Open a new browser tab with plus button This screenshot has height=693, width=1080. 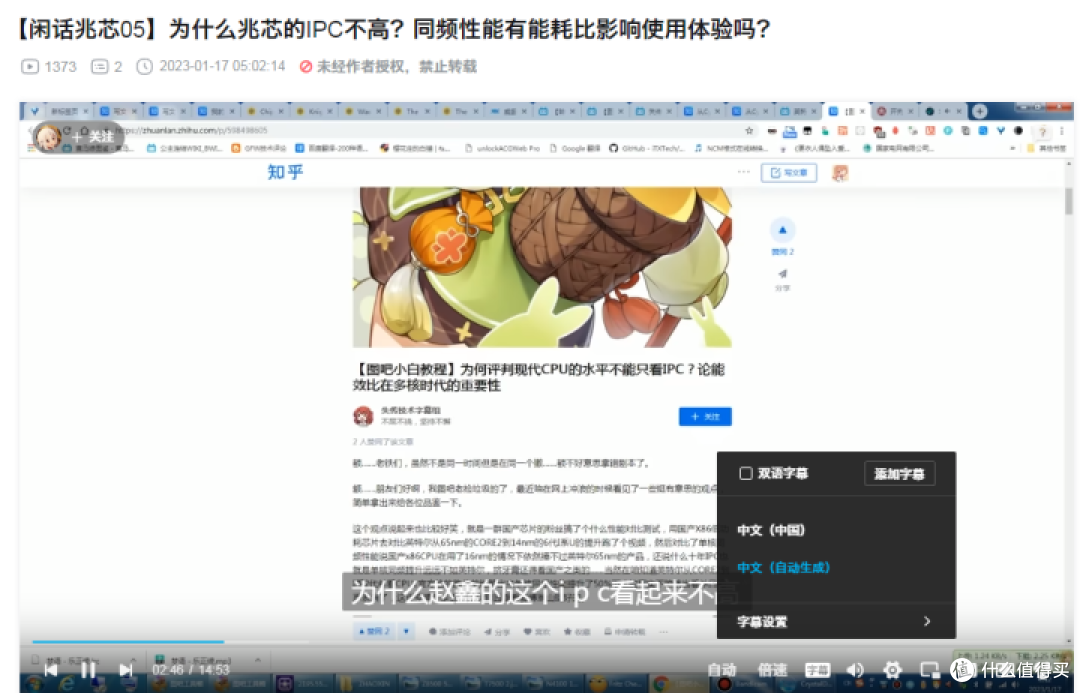pyautogui.click(x=979, y=110)
